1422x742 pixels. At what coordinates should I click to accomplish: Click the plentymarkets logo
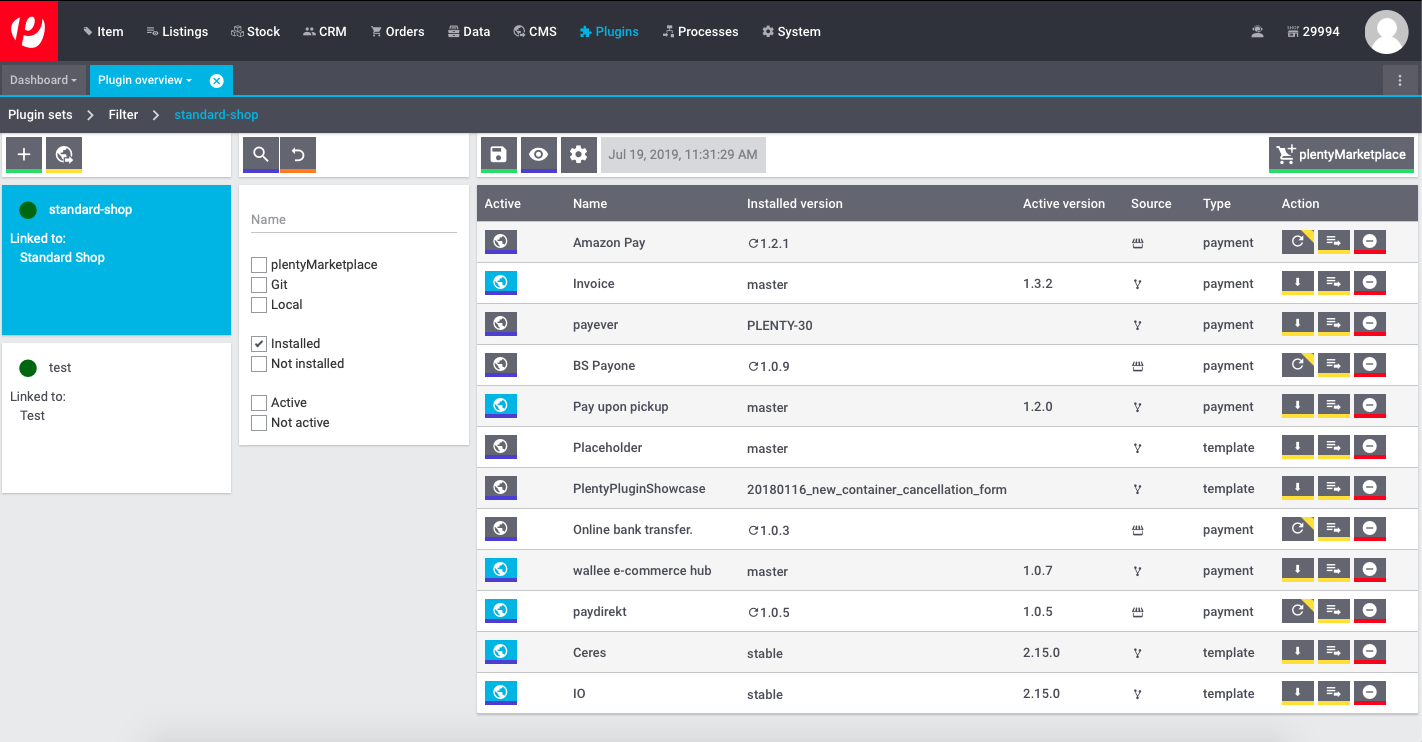coord(29,31)
